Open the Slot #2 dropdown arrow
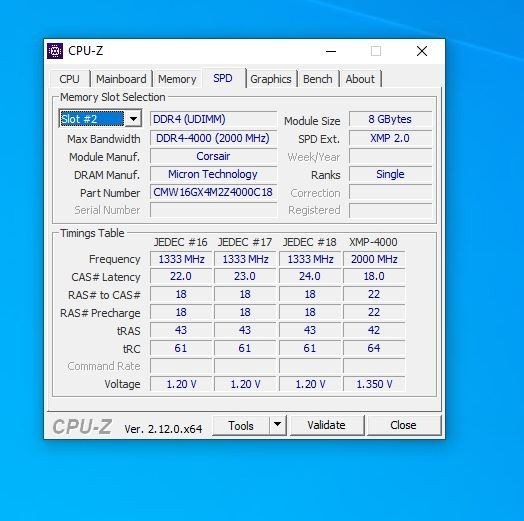The width and height of the screenshot is (524, 521). 133,119
